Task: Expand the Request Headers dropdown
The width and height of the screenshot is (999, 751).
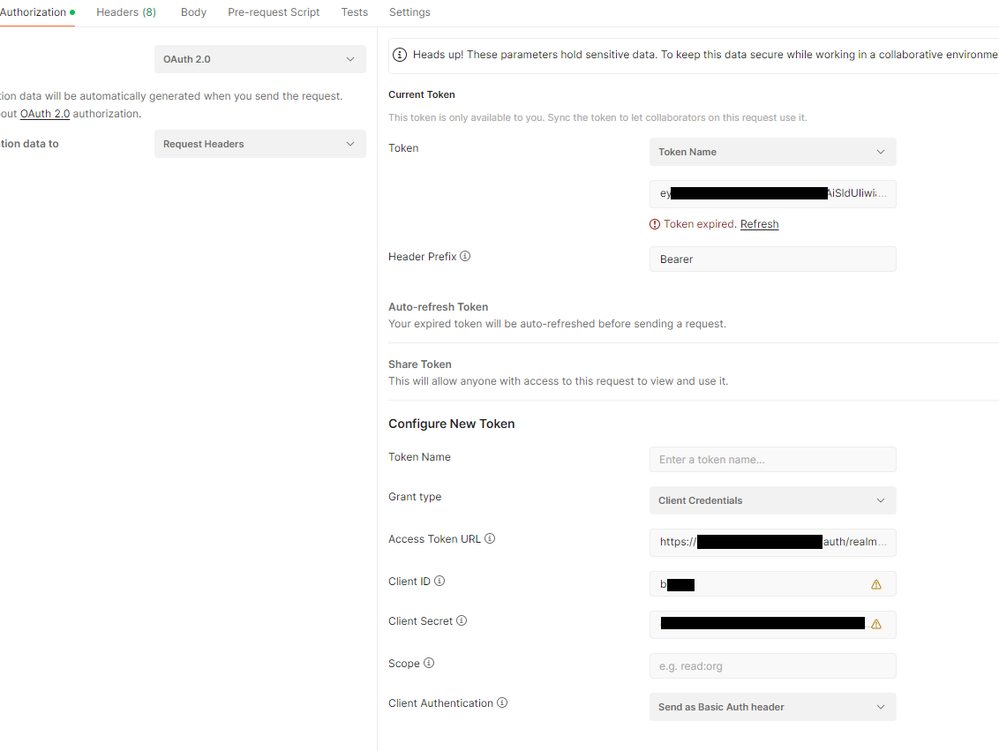Action: (259, 144)
